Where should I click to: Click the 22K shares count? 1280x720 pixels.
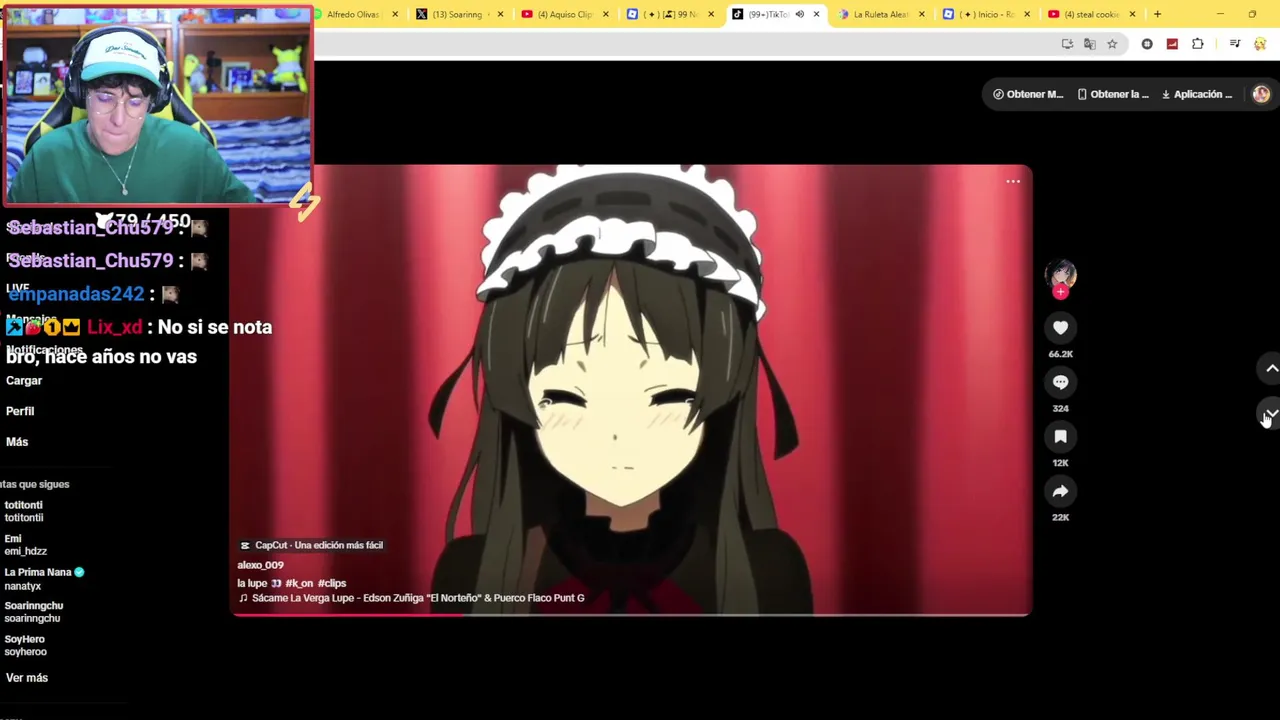click(1060, 517)
